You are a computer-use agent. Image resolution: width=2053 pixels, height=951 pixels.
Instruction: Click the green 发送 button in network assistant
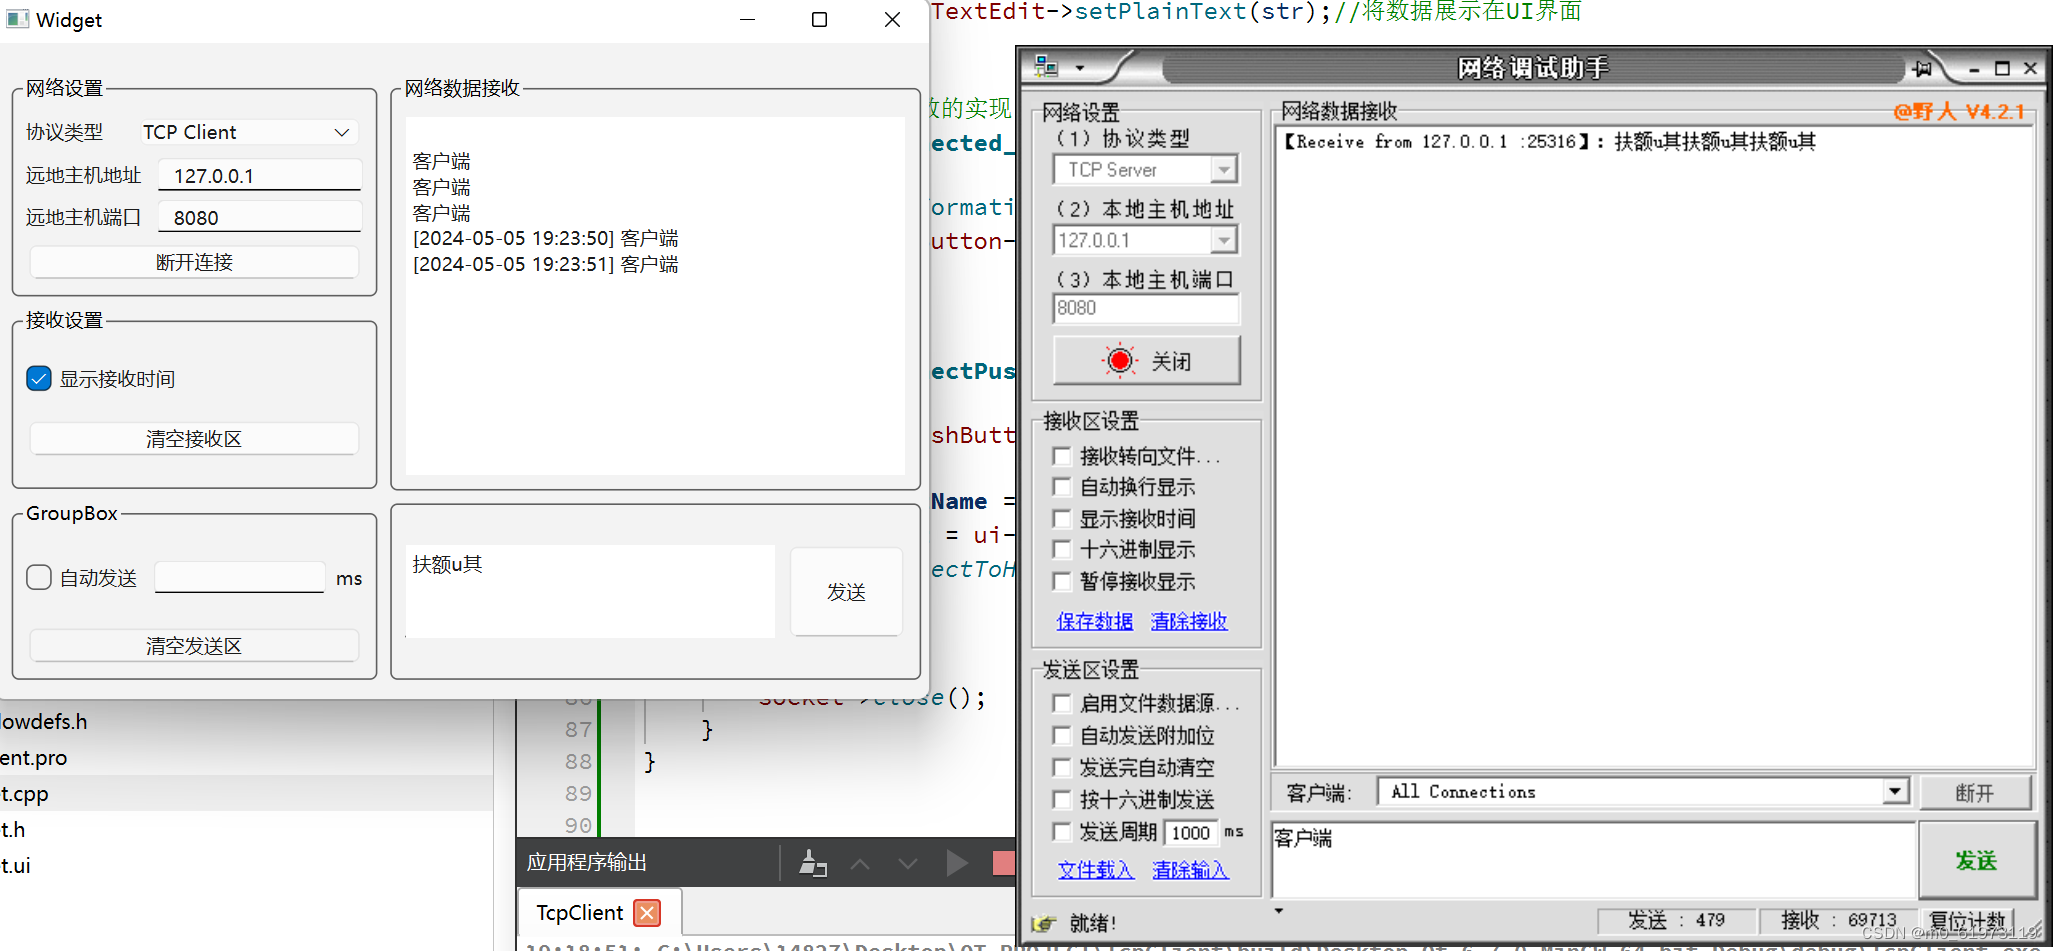coord(1976,861)
